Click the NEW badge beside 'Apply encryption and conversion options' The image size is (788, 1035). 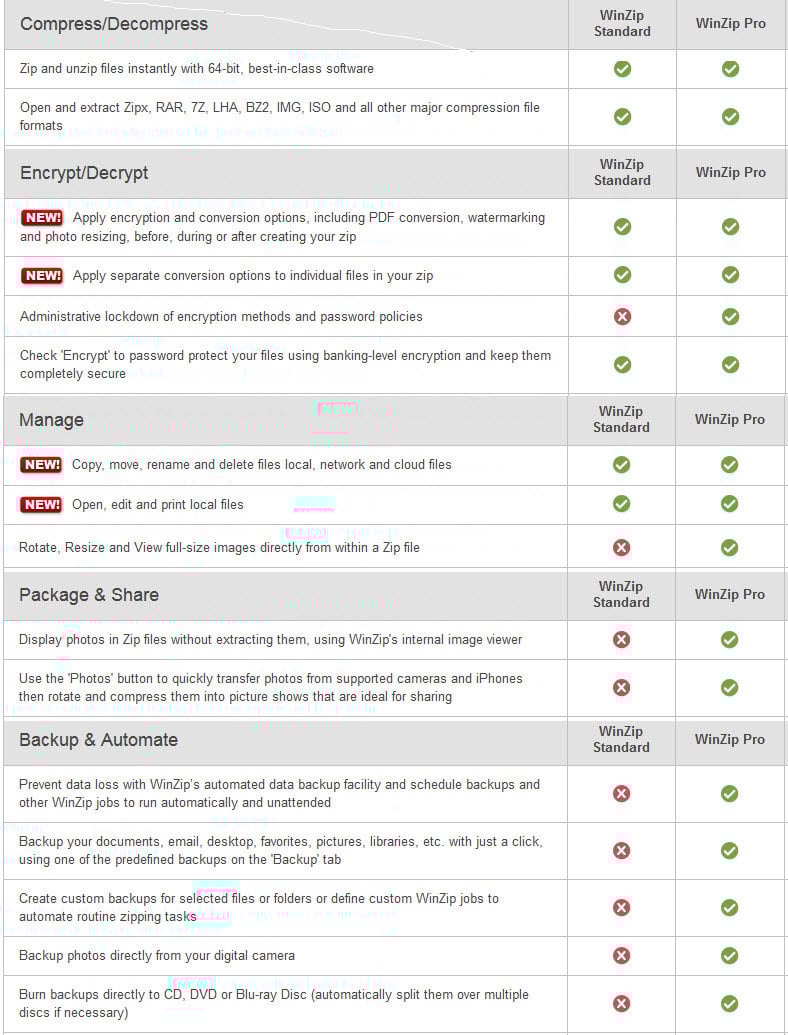(42, 217)
